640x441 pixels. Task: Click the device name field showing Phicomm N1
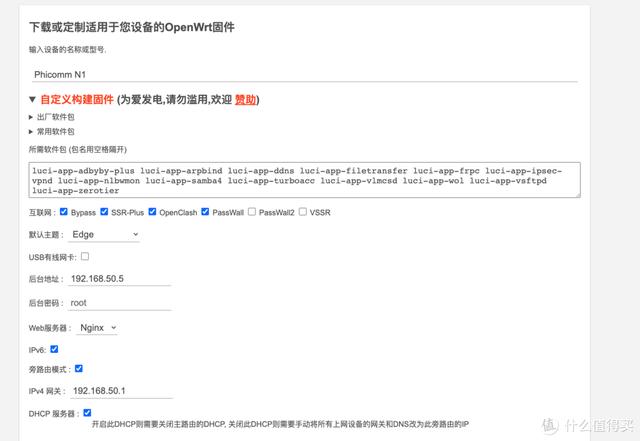tap(304, 75)
